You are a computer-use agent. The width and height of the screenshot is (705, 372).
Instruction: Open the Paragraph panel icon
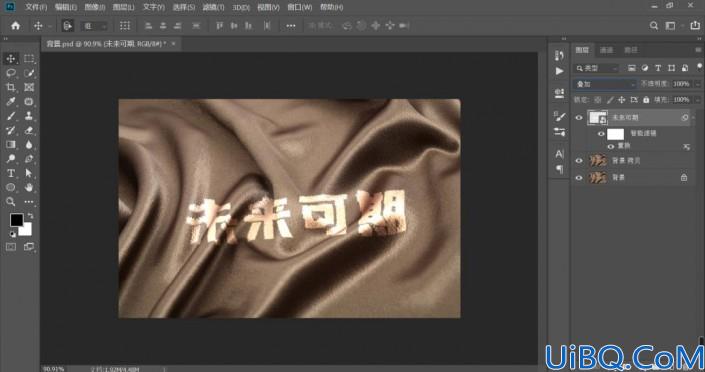(x=559, y=169)
